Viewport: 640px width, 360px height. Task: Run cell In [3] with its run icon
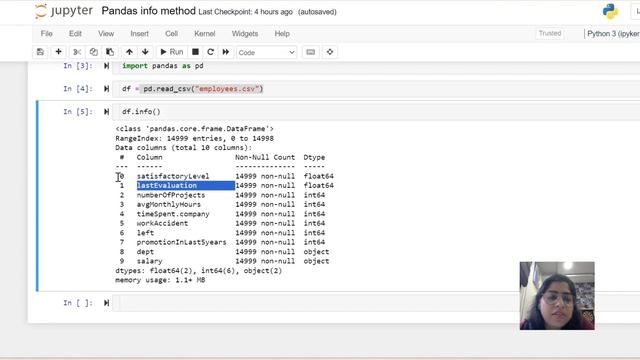point(106,66)
